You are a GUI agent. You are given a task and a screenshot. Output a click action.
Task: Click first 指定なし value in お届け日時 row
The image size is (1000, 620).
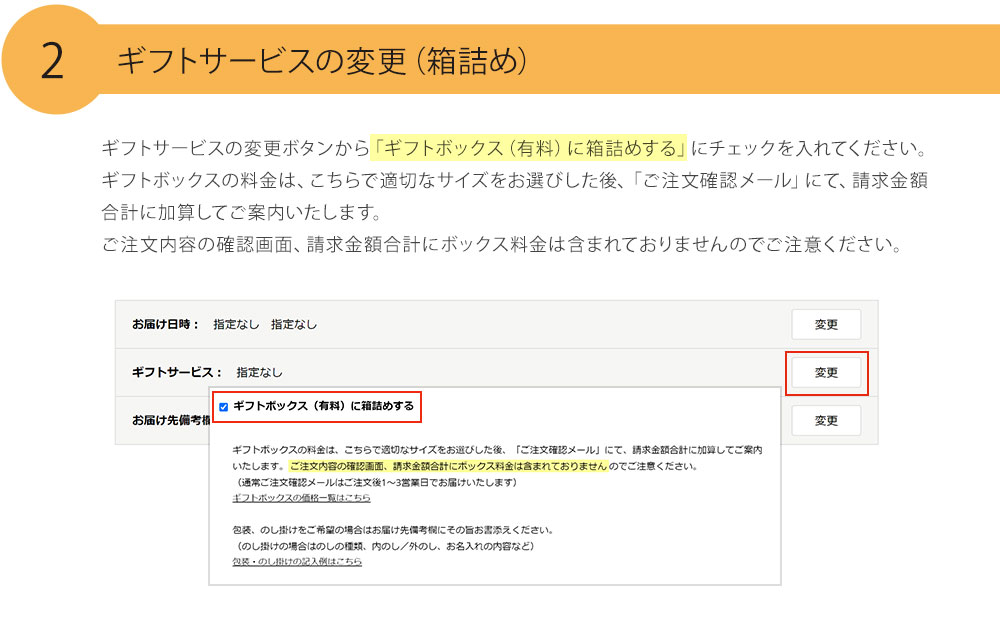[x=236, y=324]
